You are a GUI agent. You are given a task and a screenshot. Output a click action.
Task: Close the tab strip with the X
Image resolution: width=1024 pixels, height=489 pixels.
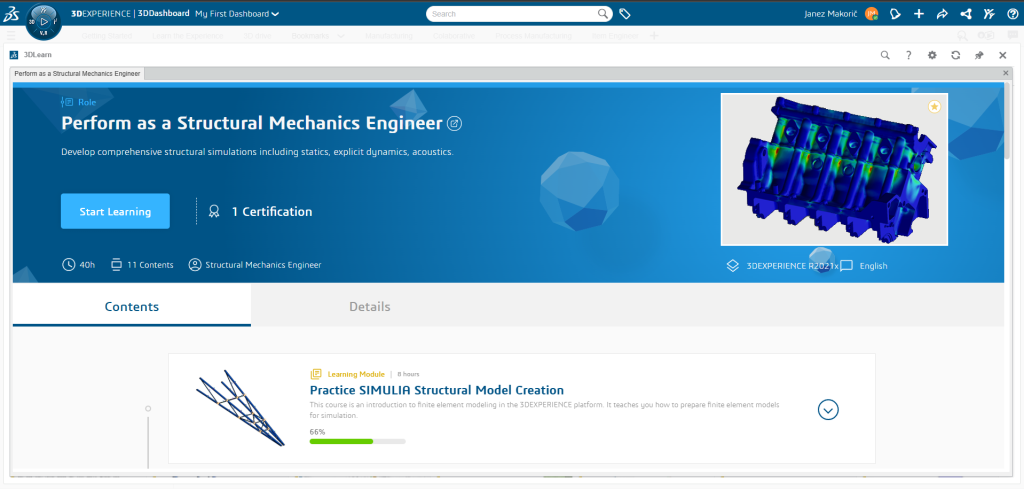click(x=1006, y=73)
